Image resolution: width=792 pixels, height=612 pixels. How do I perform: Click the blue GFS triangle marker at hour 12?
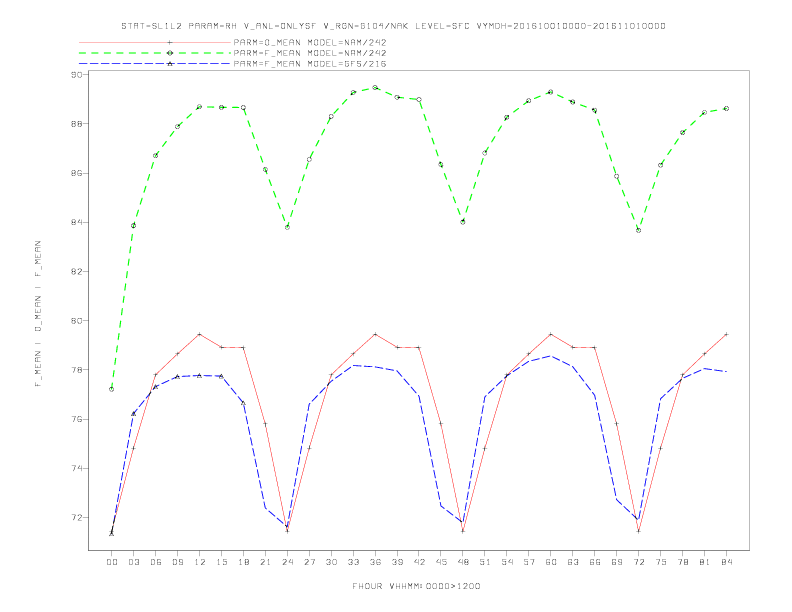pos(200,375)
